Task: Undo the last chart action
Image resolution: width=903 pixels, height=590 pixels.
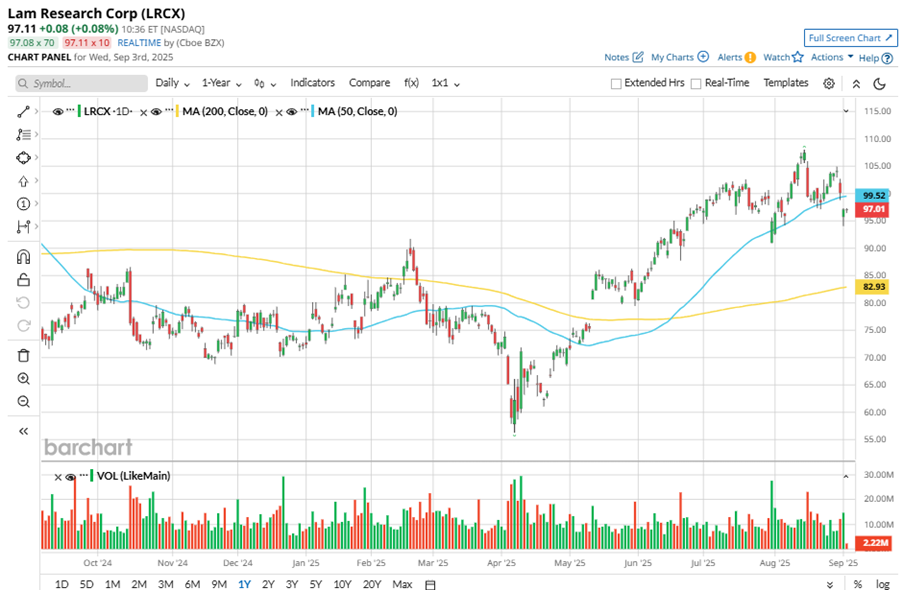Action: 23,303
